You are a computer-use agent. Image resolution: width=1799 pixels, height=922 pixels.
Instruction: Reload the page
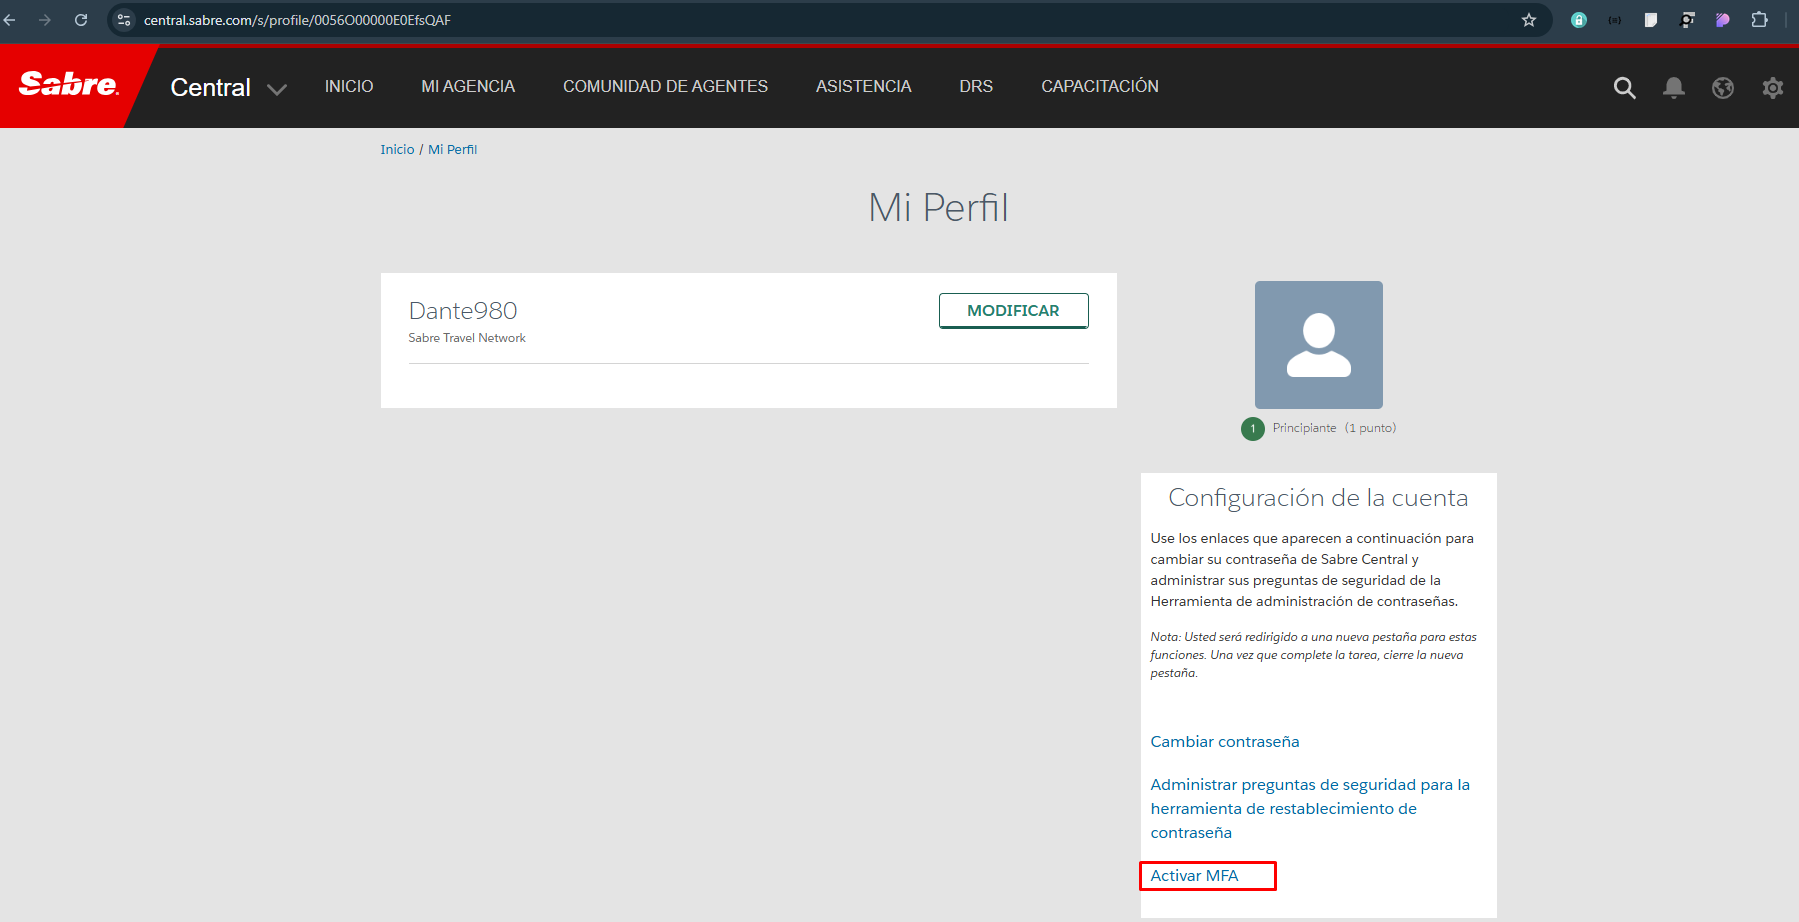[x=81, y=20]
